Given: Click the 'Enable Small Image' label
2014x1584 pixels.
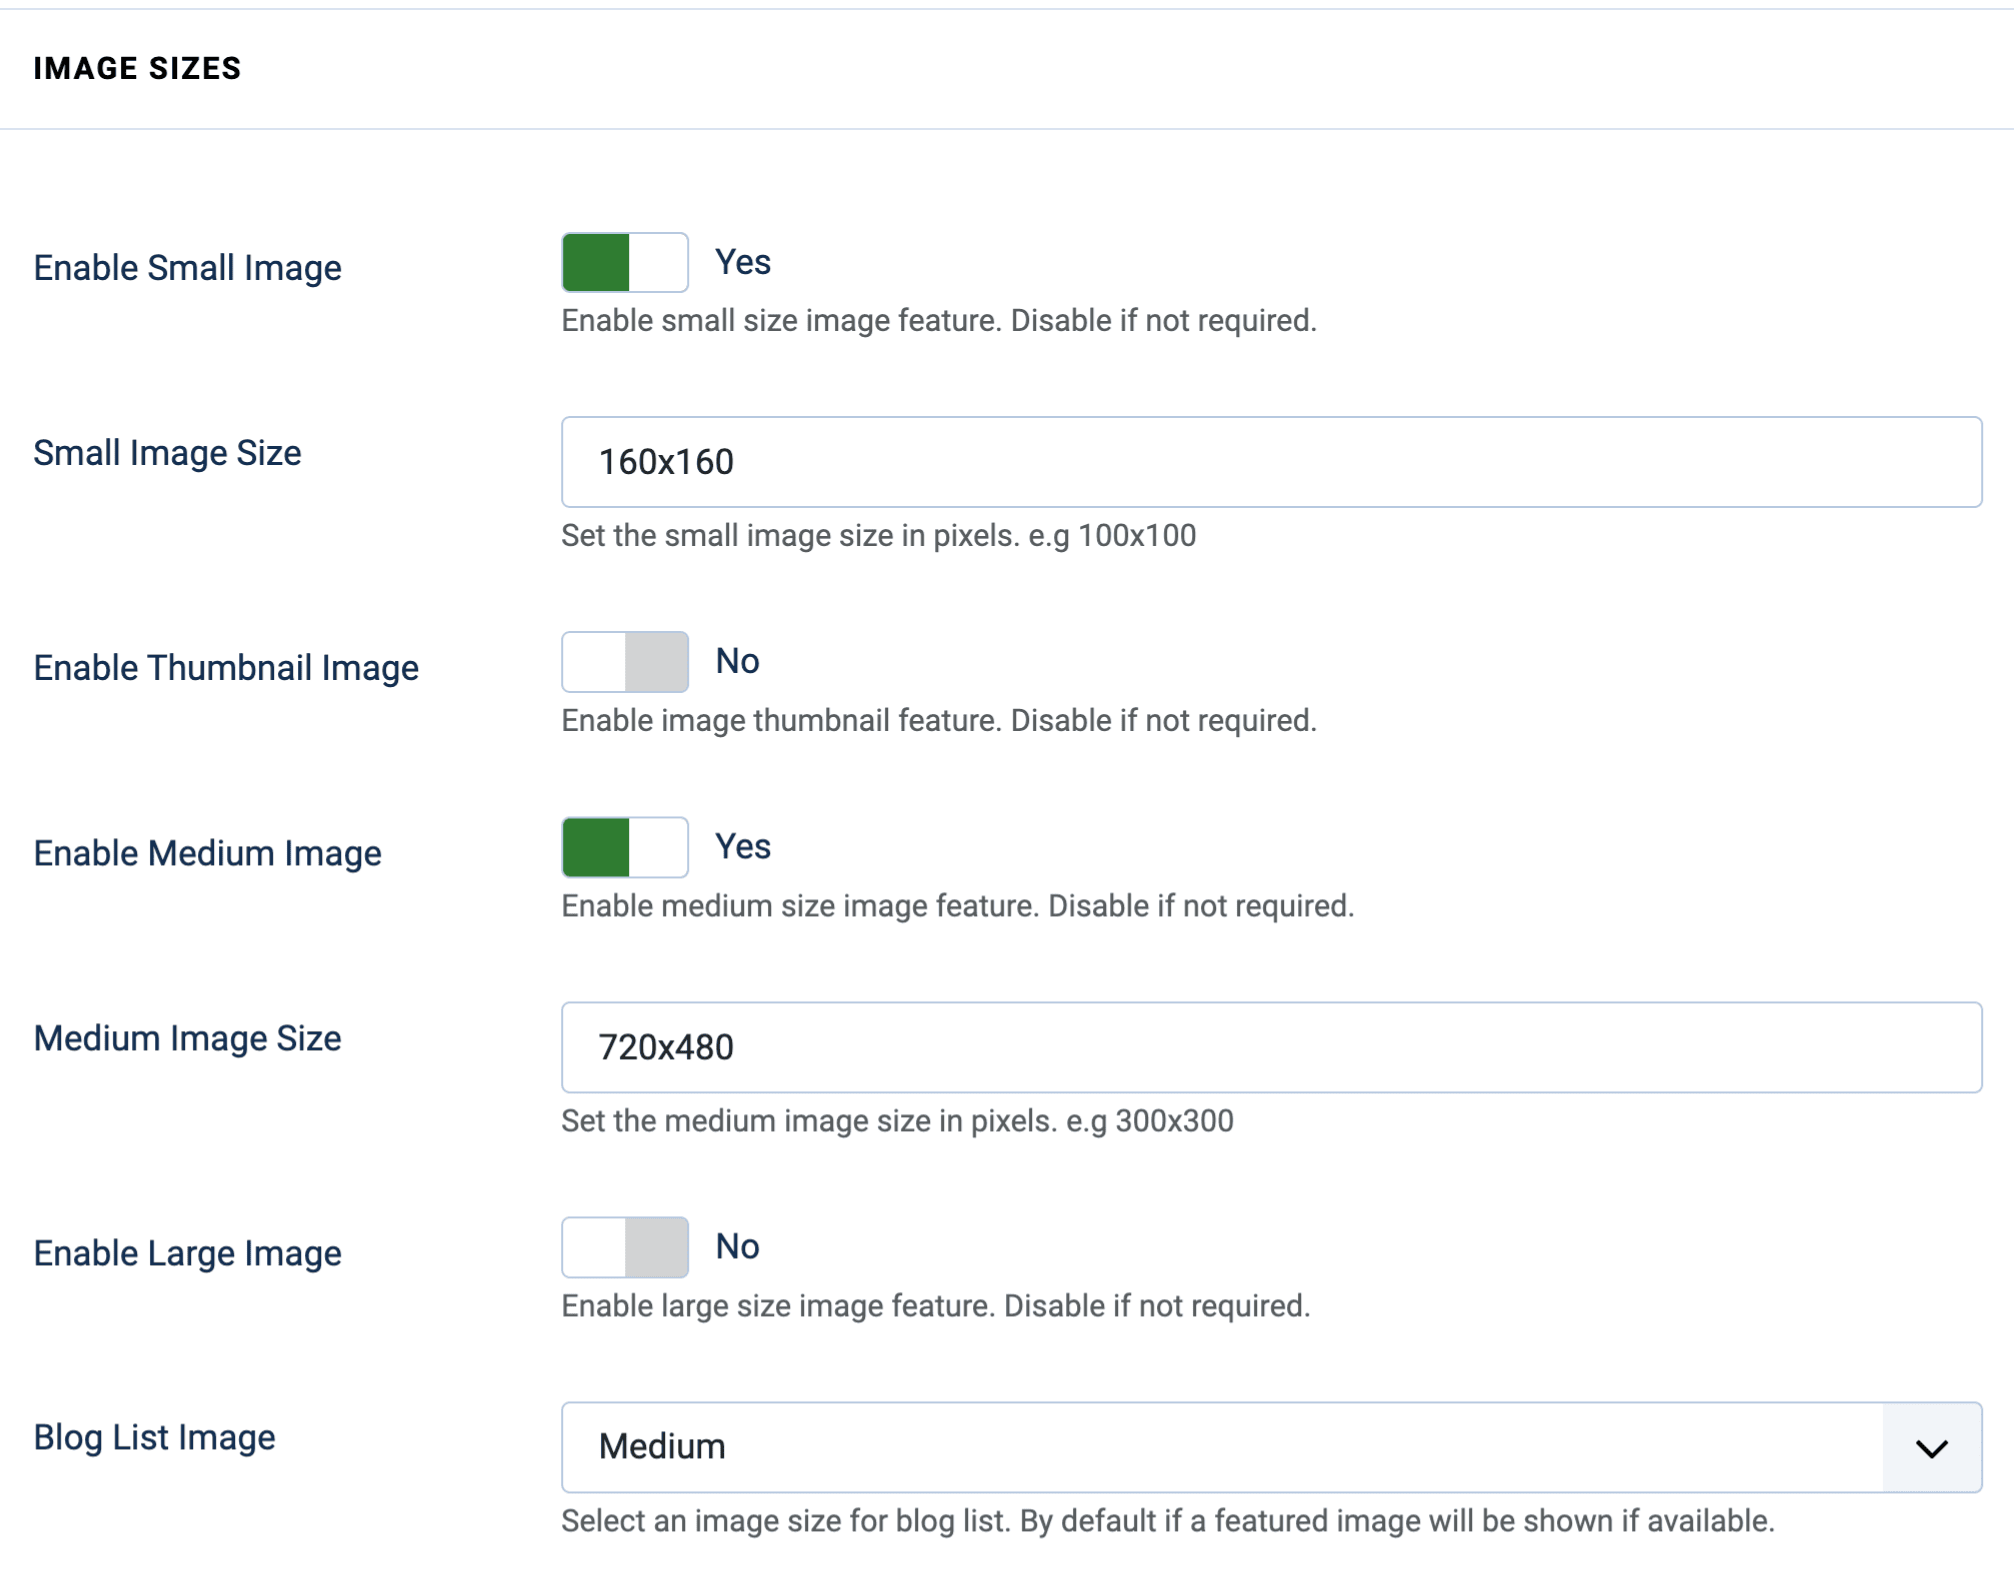Looking at the screenshot, I should 188,267.
